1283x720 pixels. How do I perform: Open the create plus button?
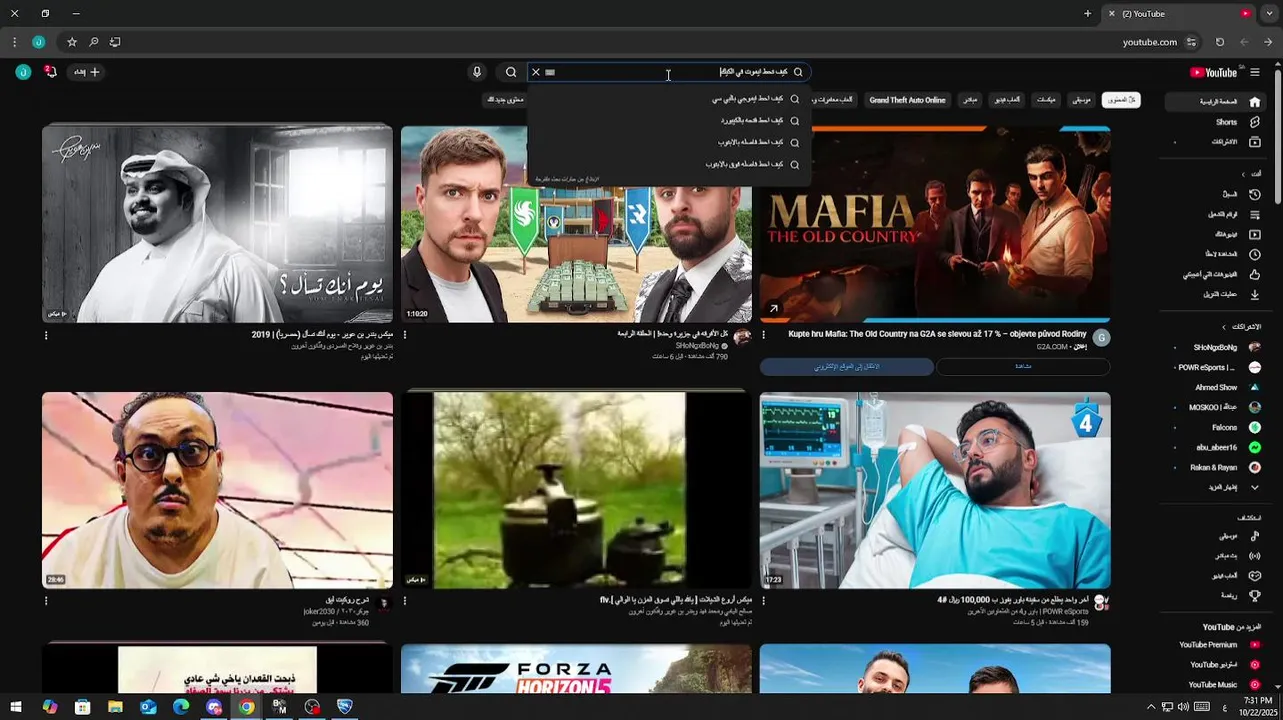click(86, 72)
